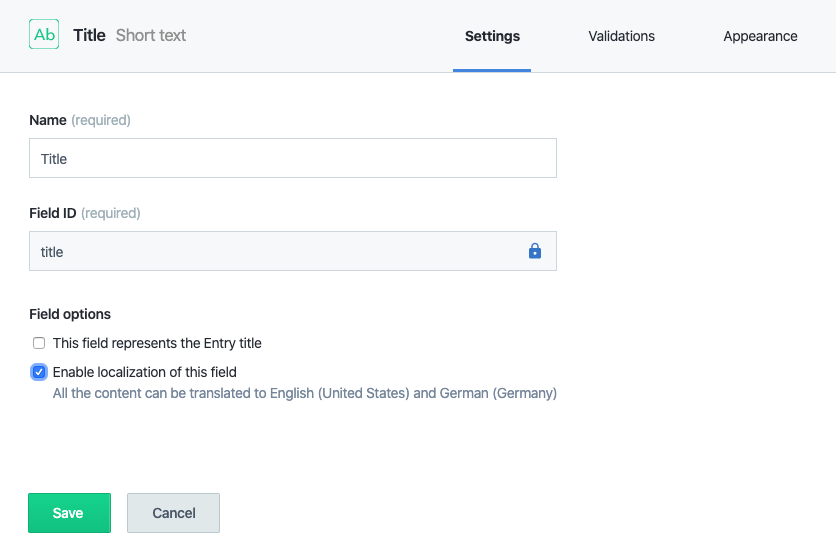Click the bold Title heading text
This screenshot has height=557, width=836.
pos(89,35)
